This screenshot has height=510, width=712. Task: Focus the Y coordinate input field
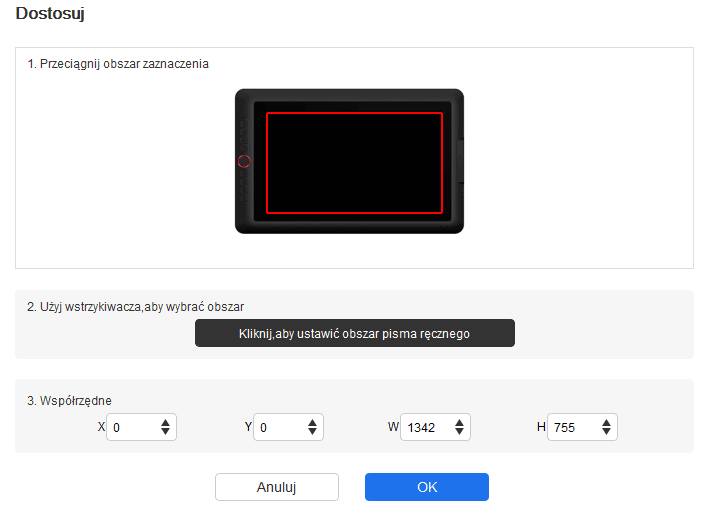[279, 428]
